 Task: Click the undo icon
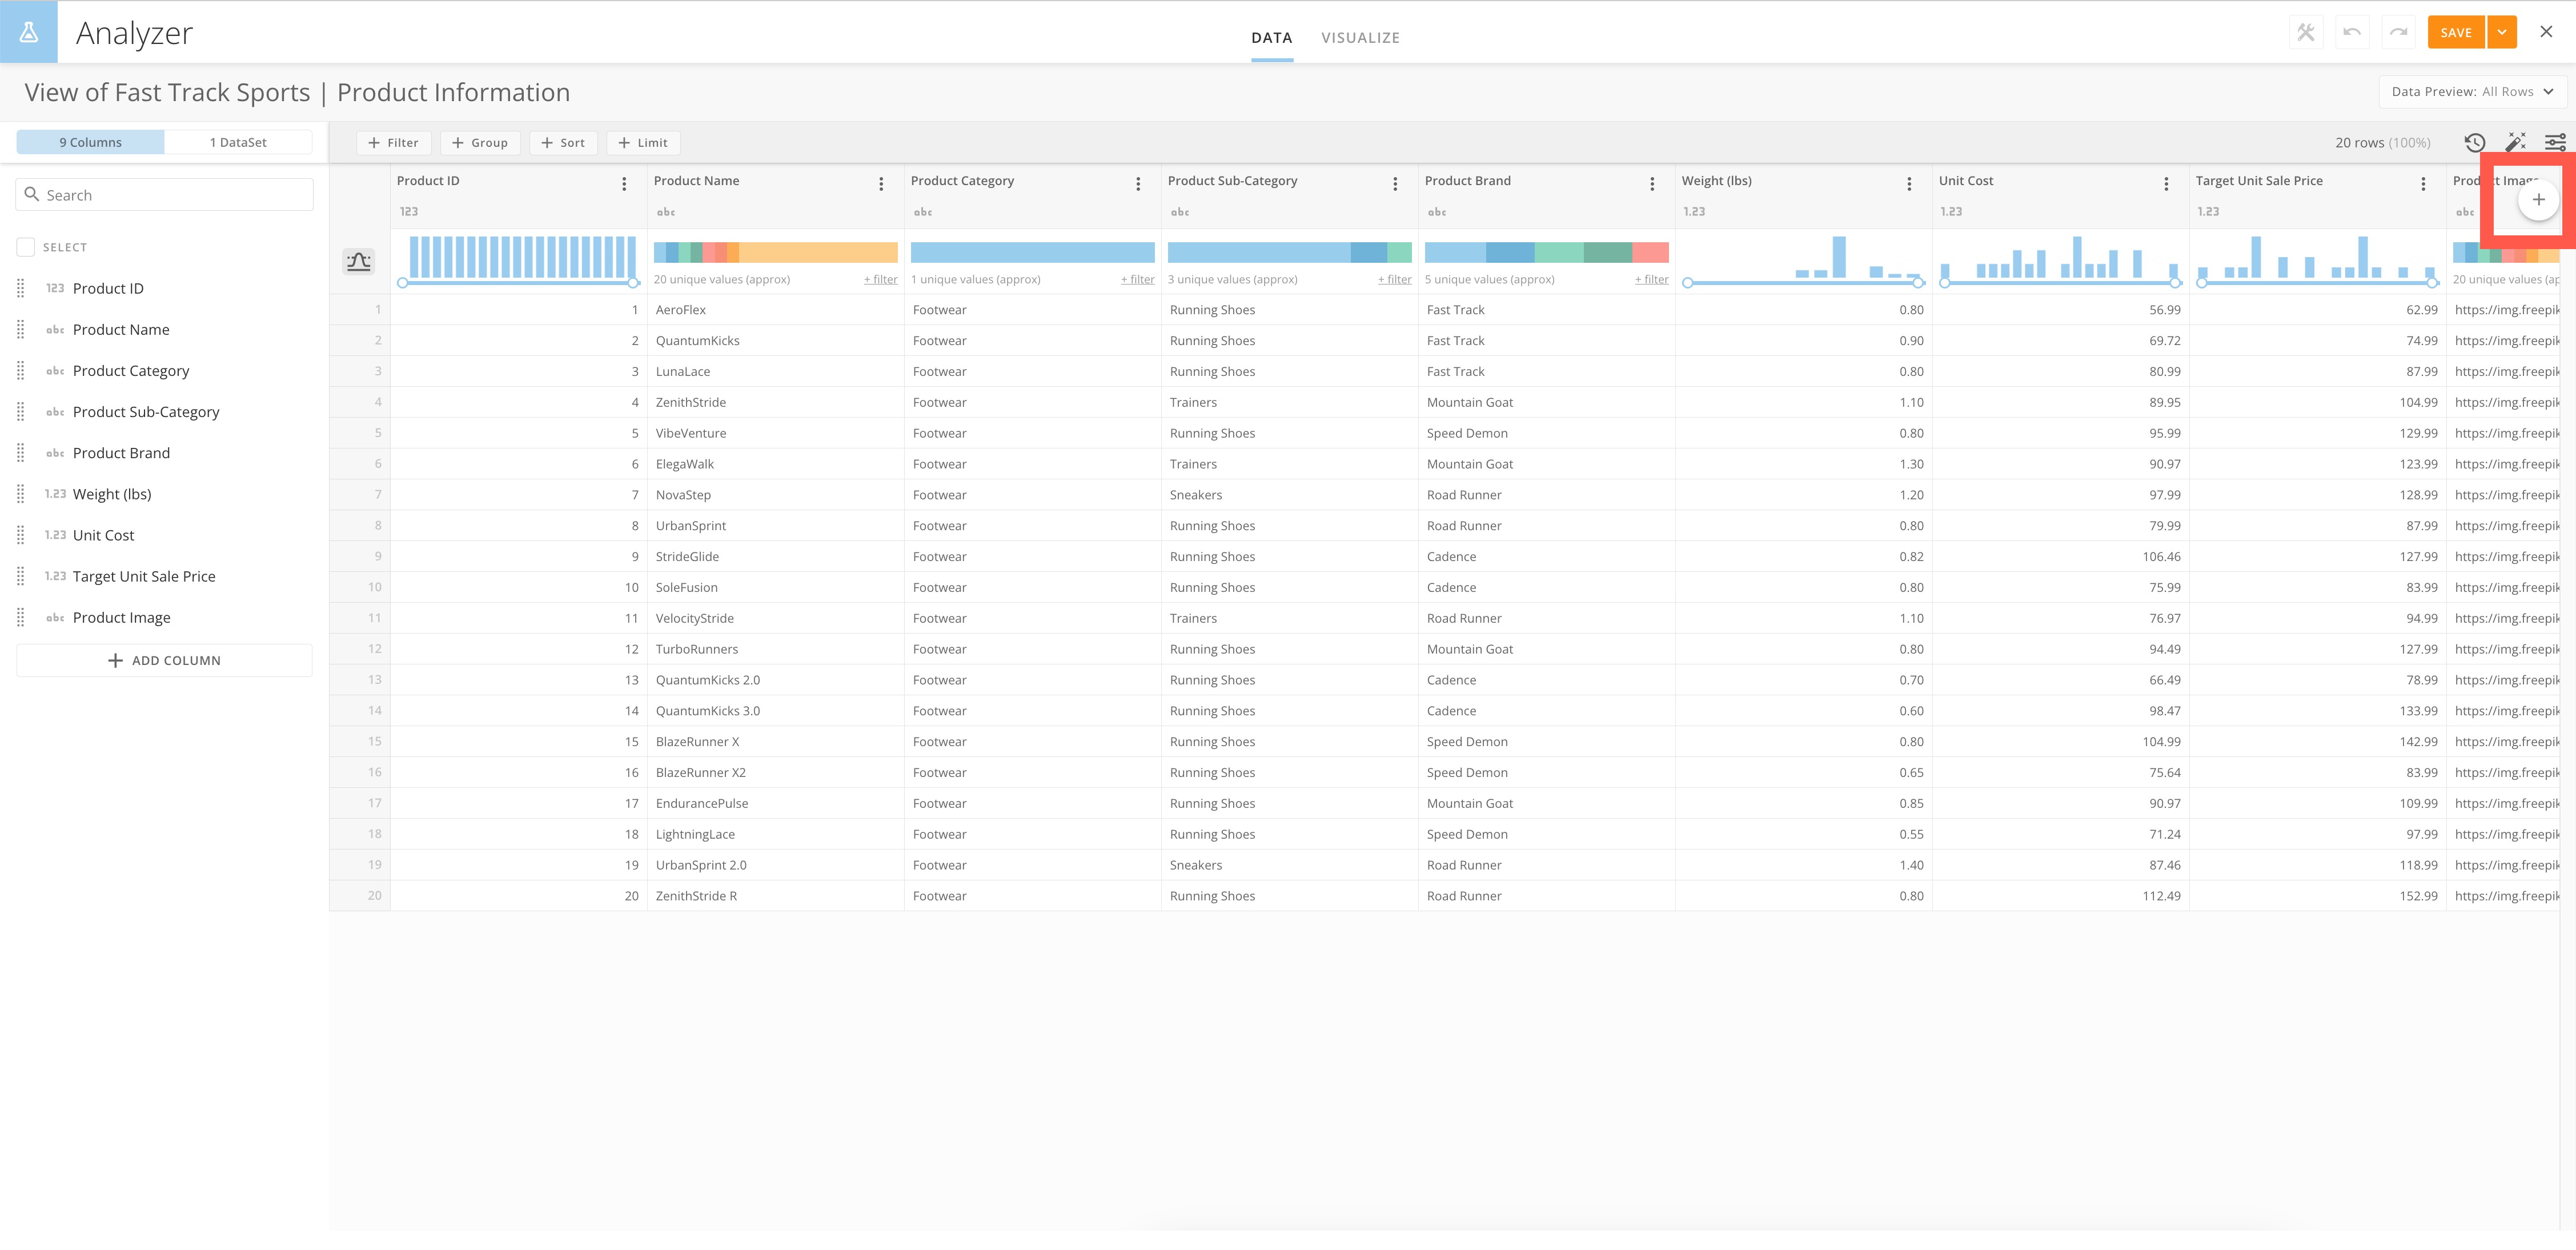coord(2351,31)
